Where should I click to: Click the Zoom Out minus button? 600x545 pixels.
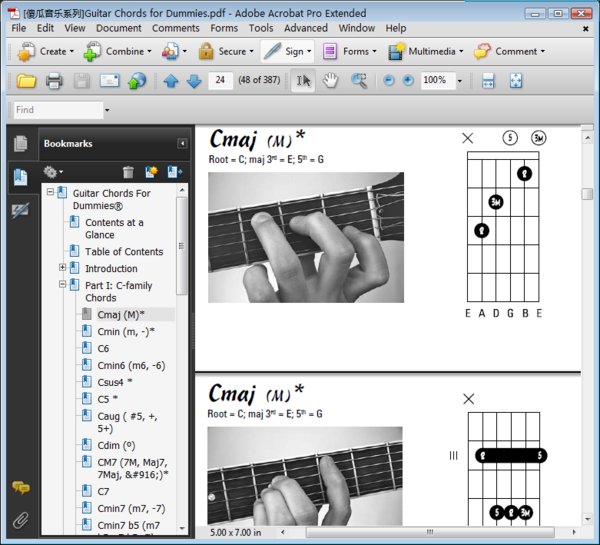[389, 80]
